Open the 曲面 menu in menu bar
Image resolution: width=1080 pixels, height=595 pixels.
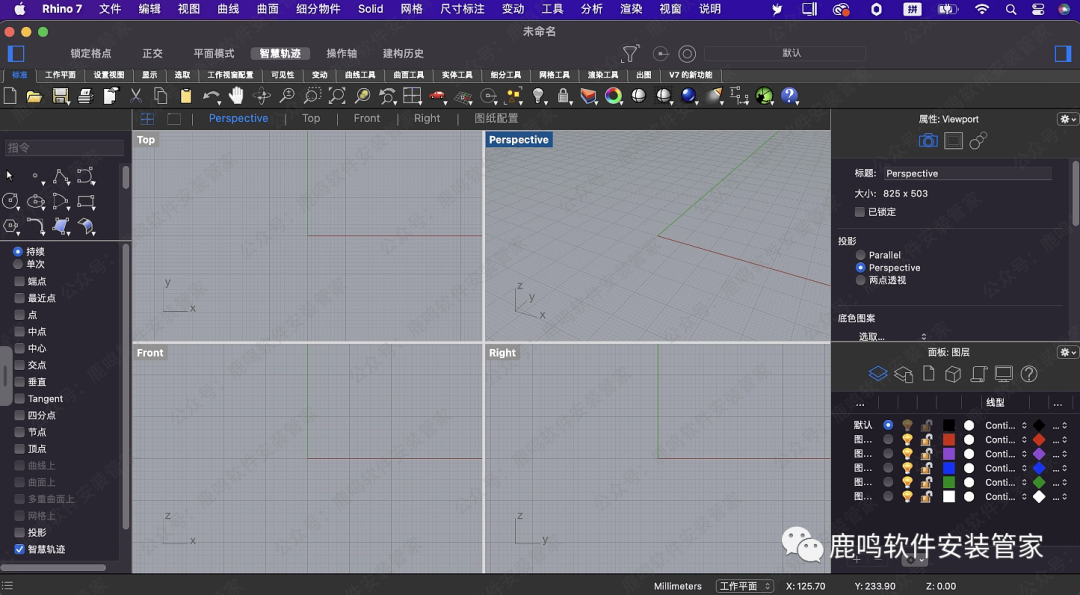[267, 9]
